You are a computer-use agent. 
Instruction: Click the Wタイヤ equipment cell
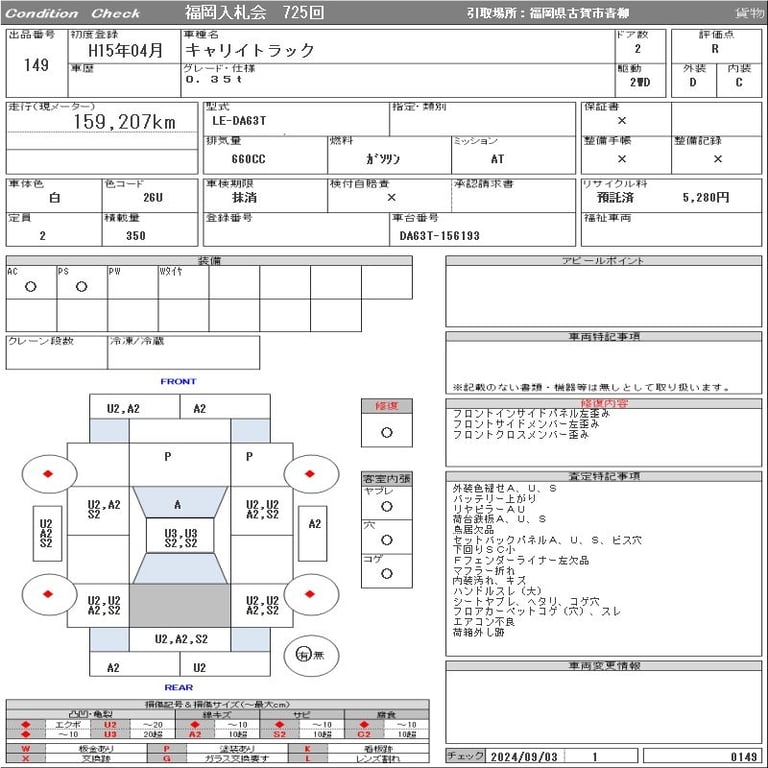[184, 282]
